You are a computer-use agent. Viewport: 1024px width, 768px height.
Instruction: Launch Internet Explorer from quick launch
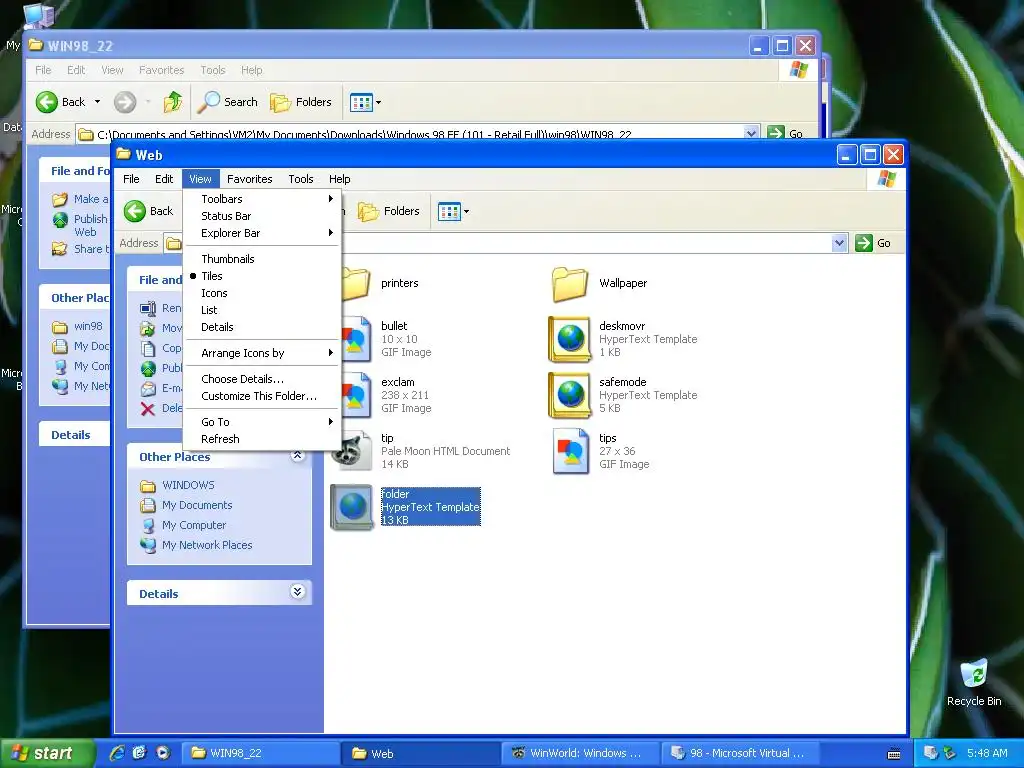coord(117,753)
